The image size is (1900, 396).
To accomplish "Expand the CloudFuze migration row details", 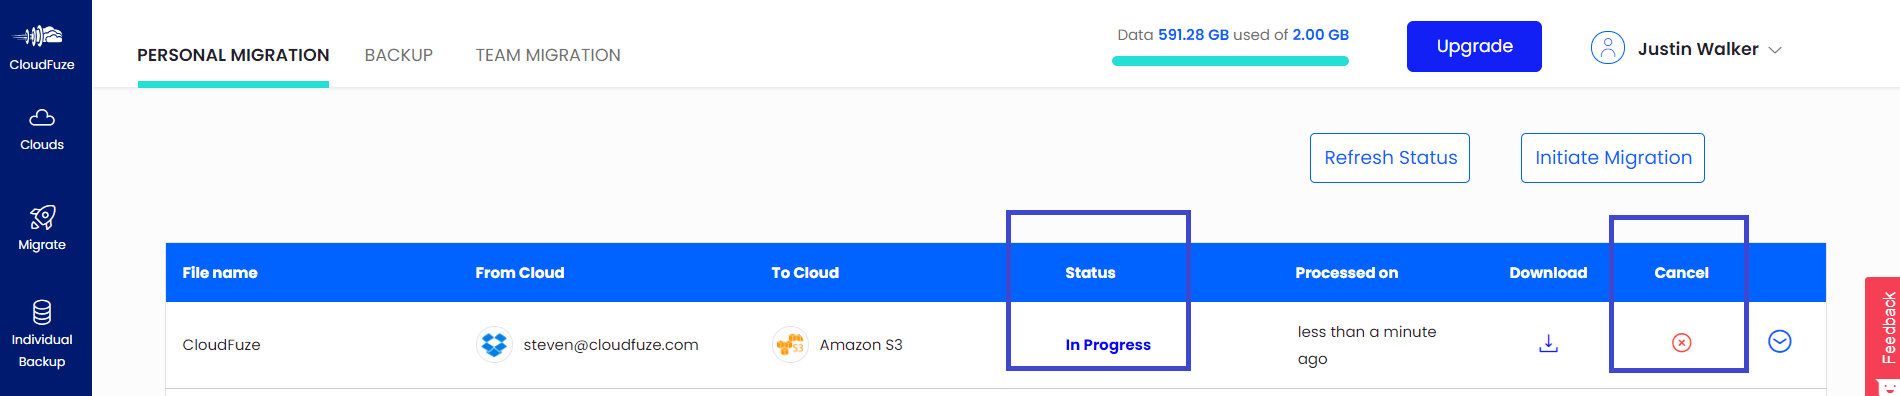I will tap(1780, 342).
